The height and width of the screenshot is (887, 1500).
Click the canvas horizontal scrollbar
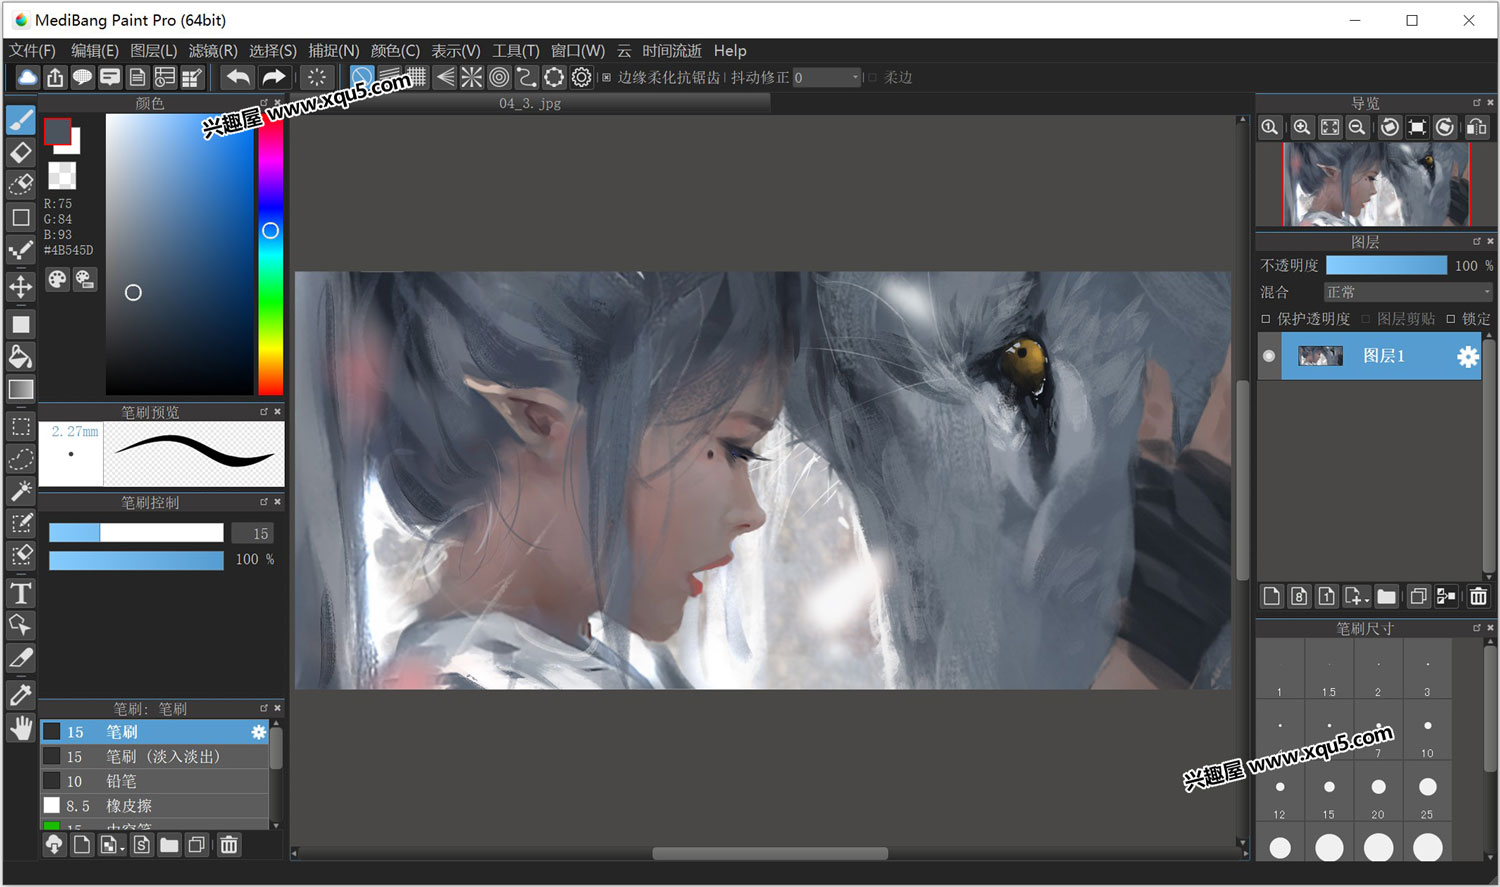(x=770, y=853)
